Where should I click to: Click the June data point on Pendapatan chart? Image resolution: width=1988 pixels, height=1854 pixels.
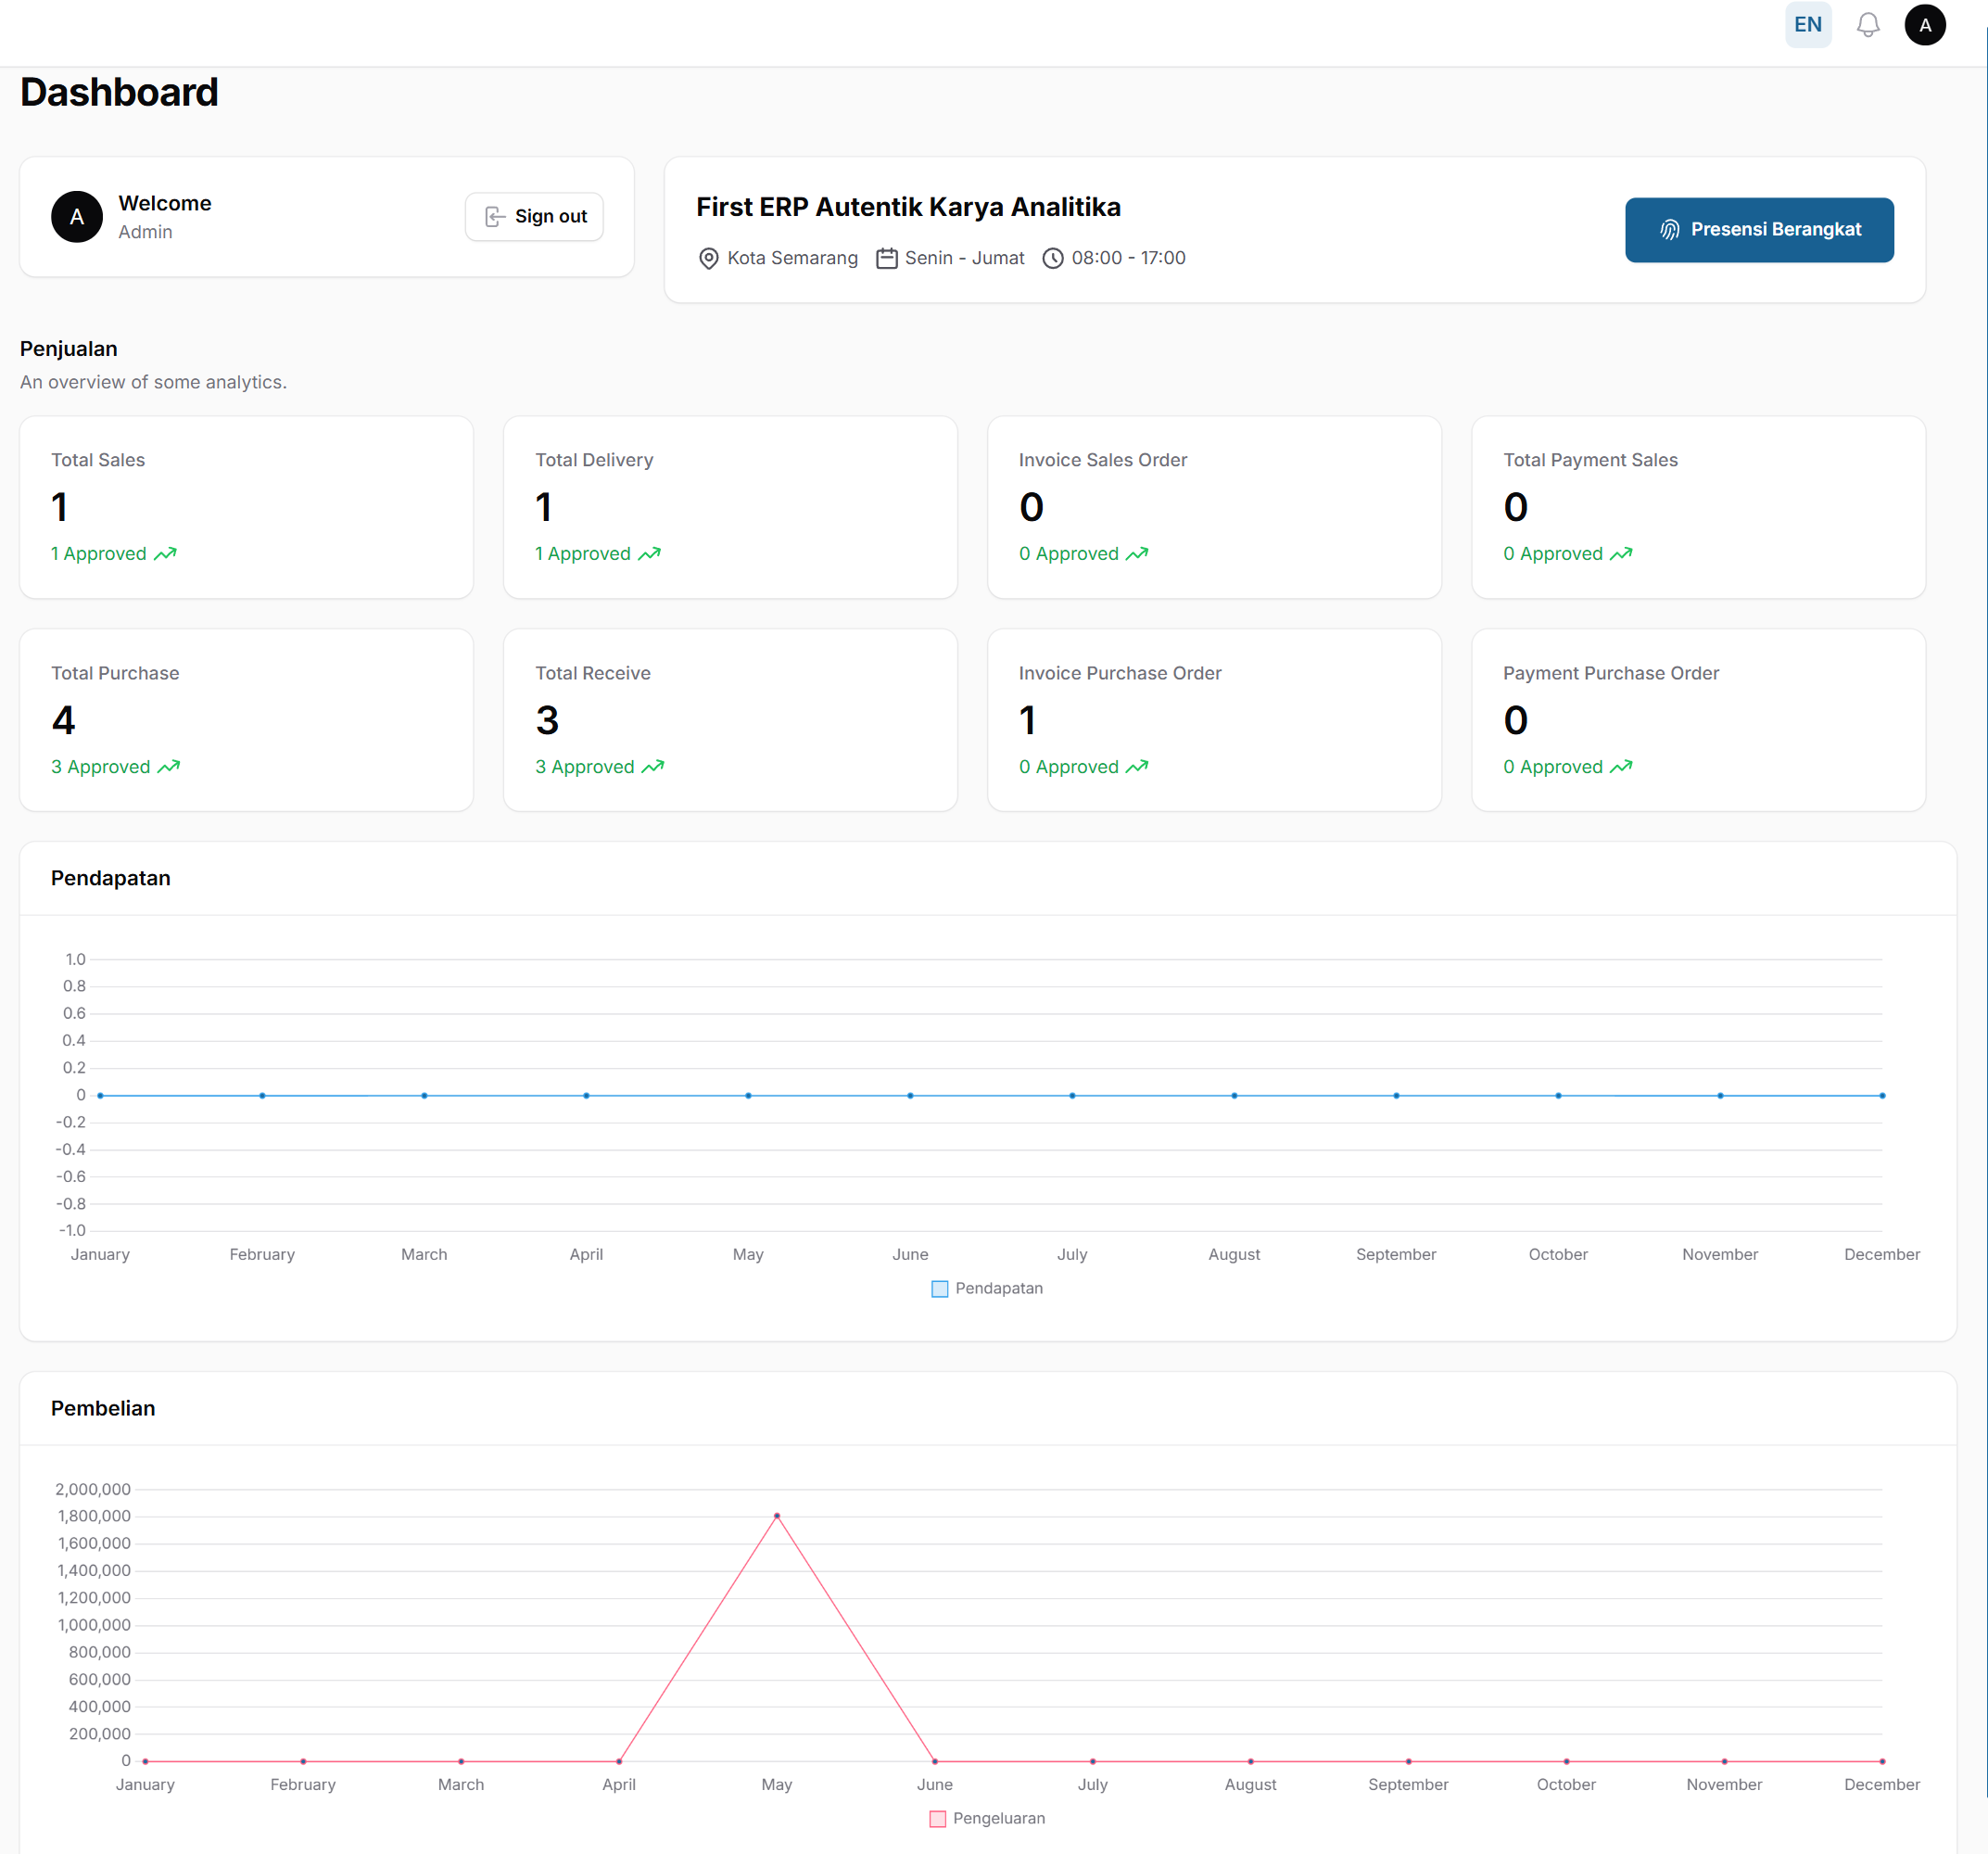(x=910, y=1095)
